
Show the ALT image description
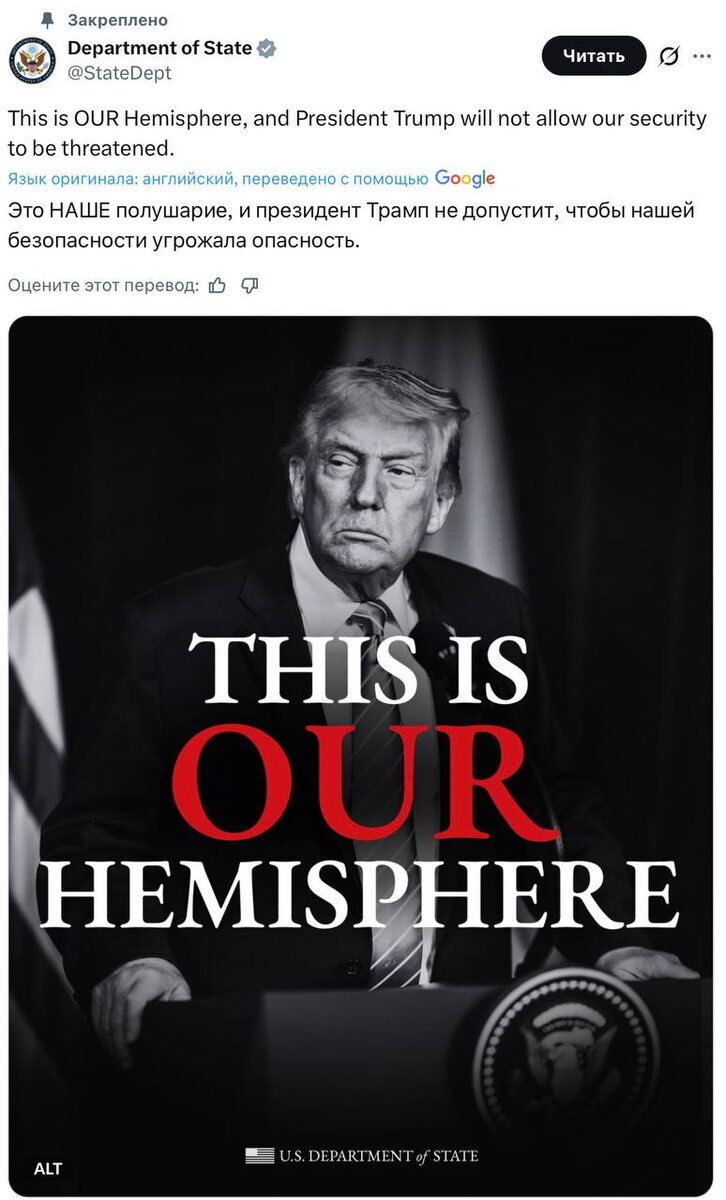click(48, 1168)
